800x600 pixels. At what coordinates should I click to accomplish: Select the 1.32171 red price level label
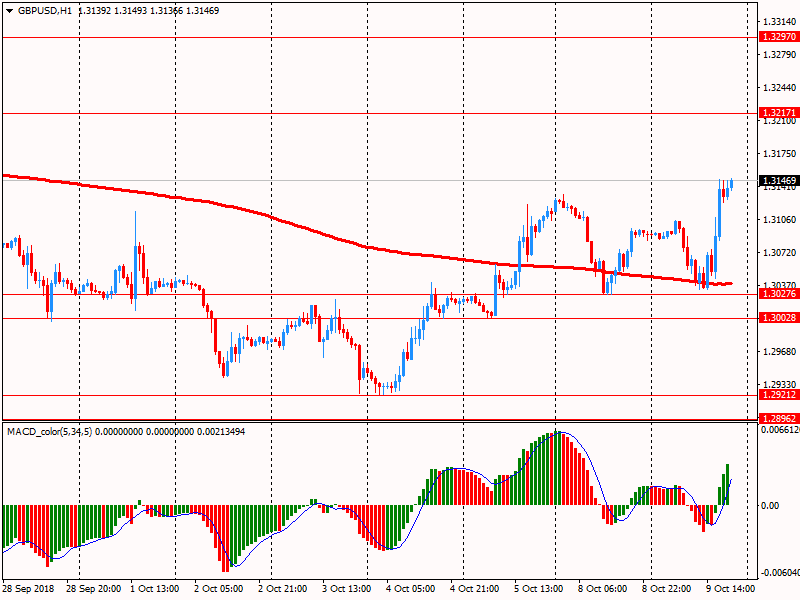pos(779,112)
